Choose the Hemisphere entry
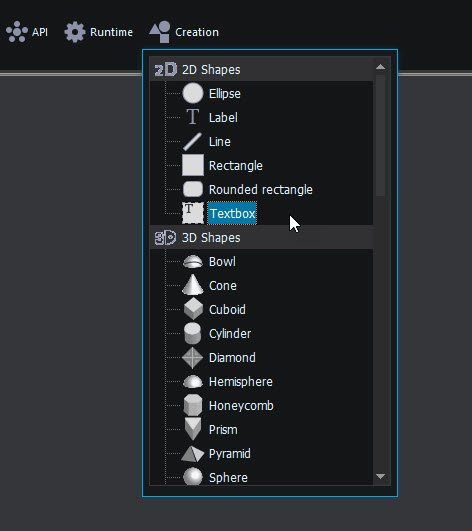This screenshot has height=531, width=472. point(241,382)
